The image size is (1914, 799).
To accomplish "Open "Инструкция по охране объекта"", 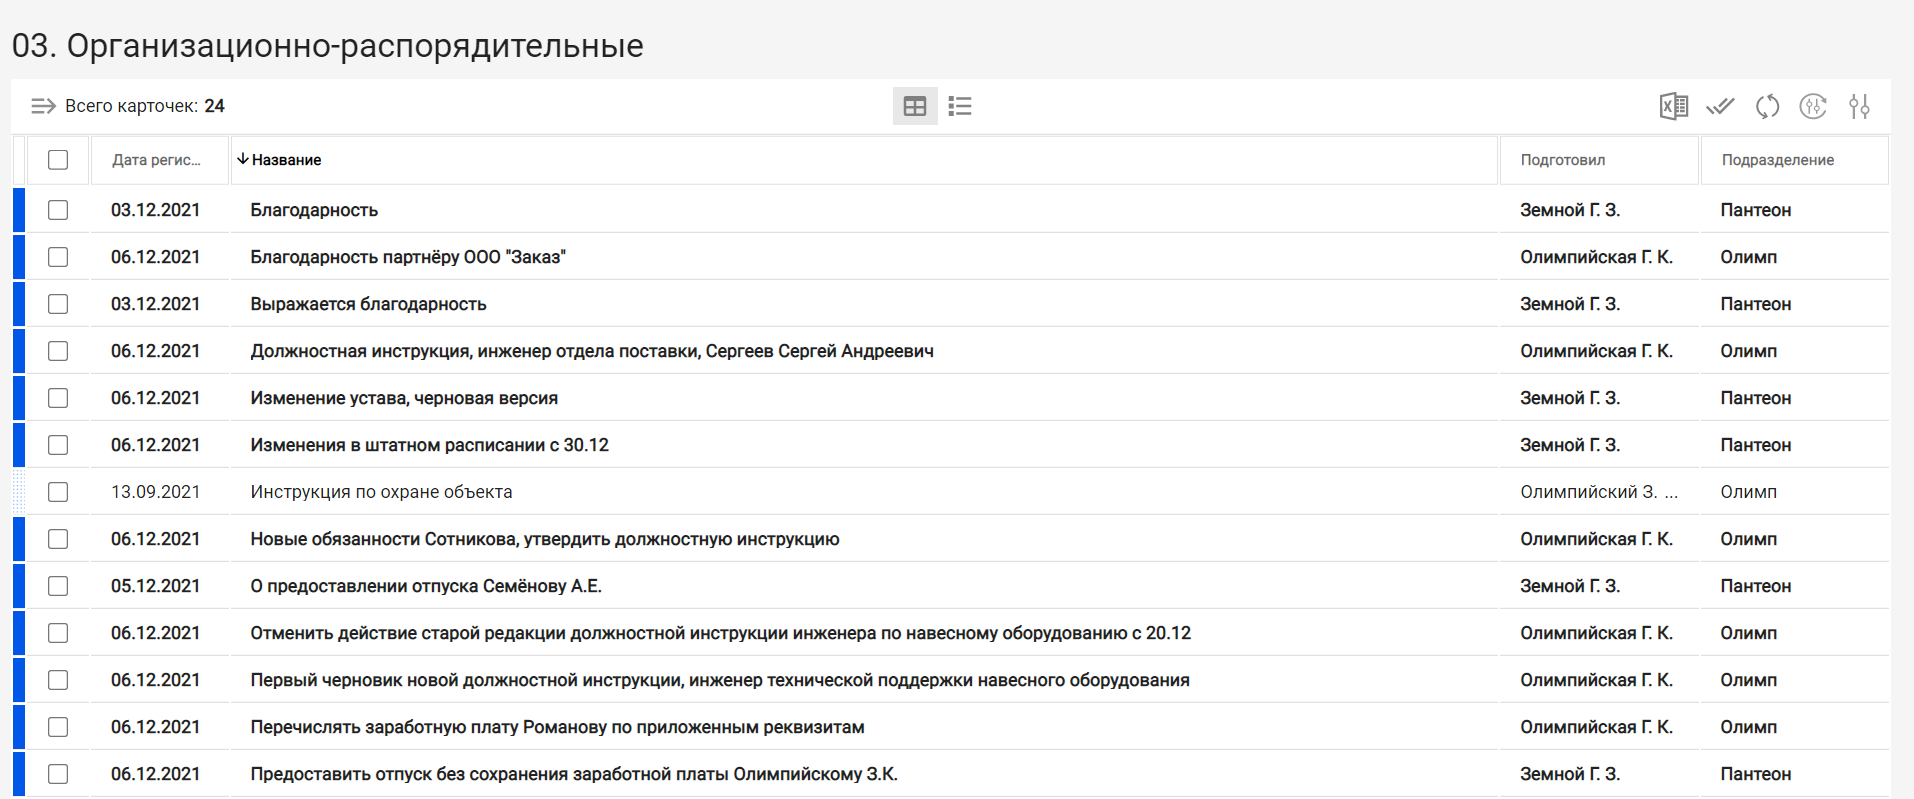I will pyautogui.click(x=381, y=492).
